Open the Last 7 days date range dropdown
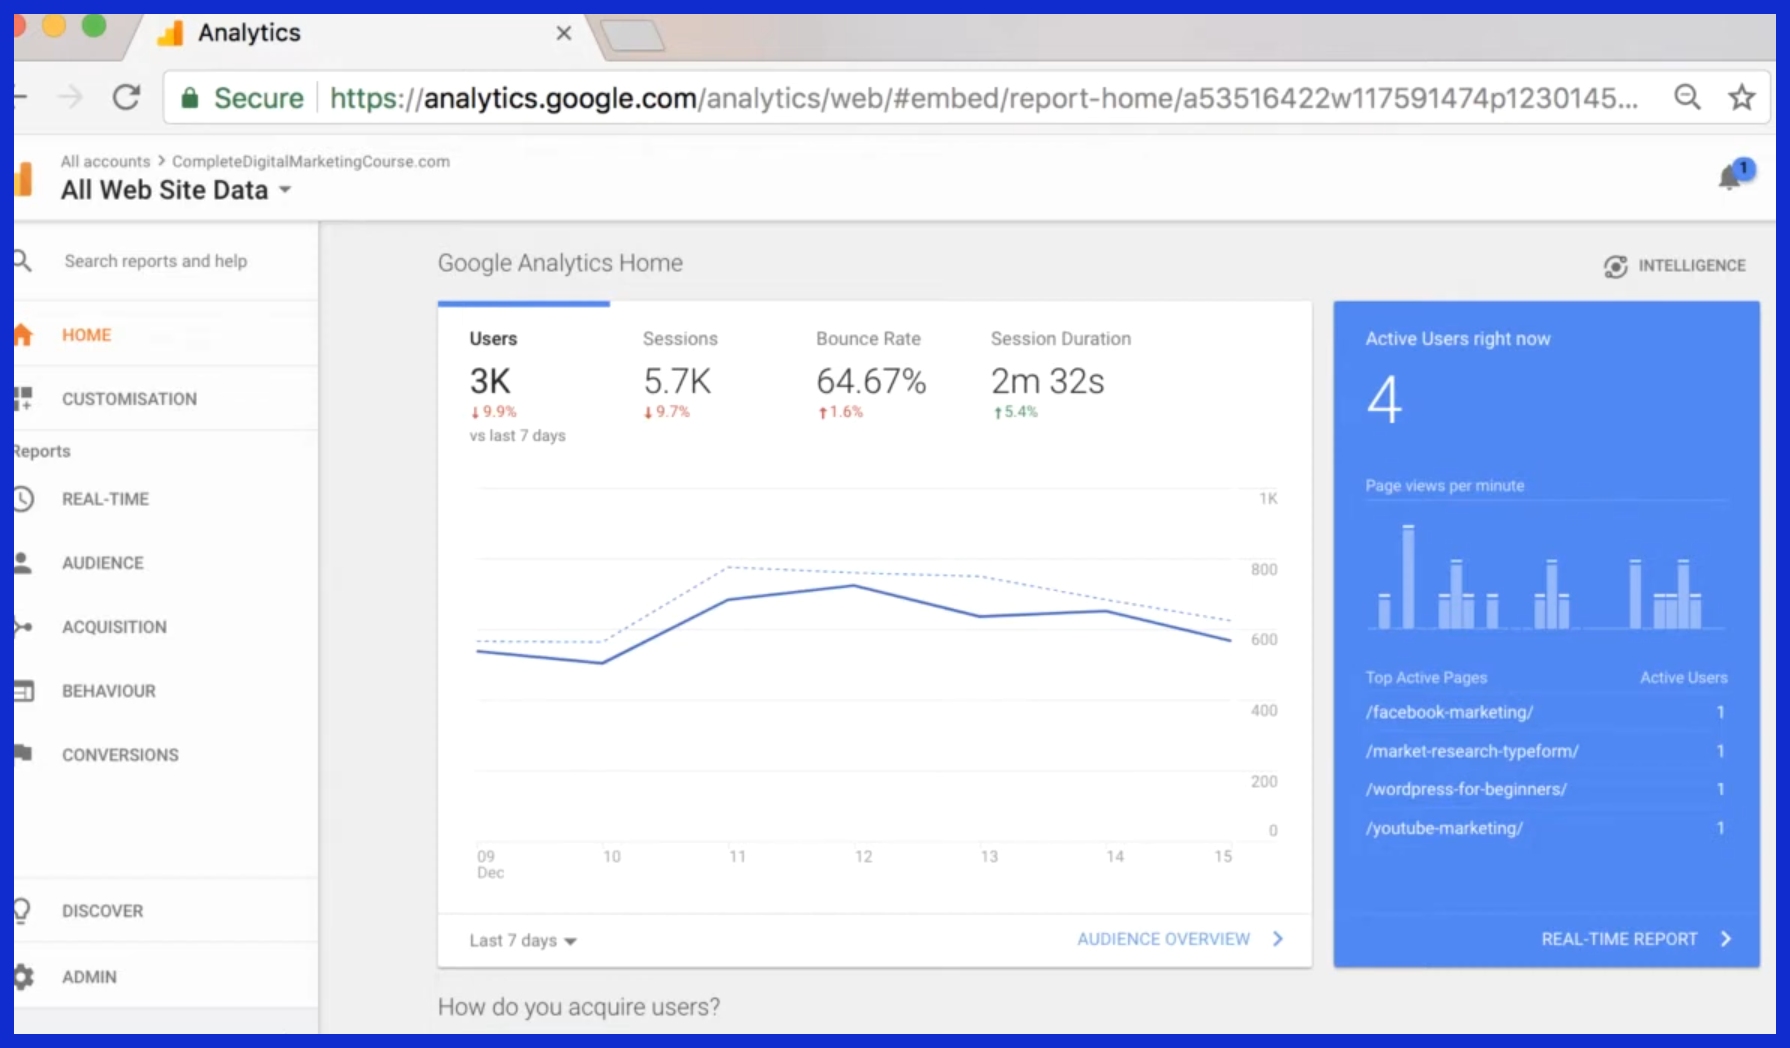Screen dimensions: 1790x1048 523,940
